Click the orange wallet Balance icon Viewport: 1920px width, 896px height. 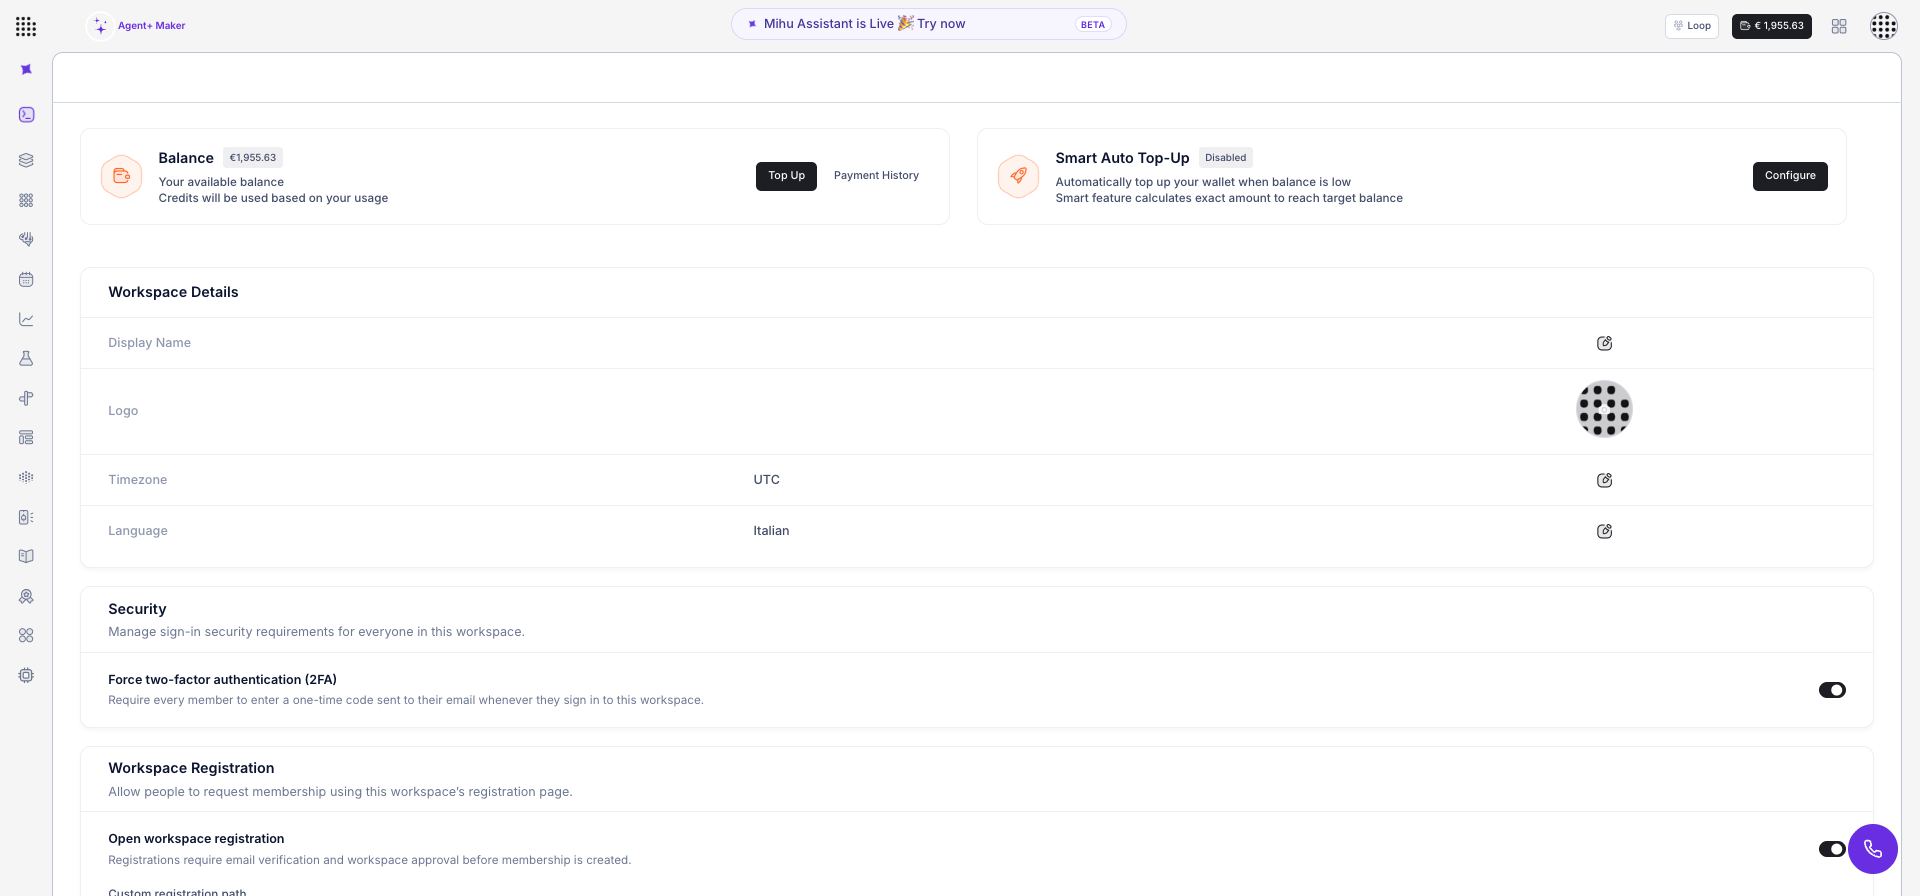tap(121, 176)
